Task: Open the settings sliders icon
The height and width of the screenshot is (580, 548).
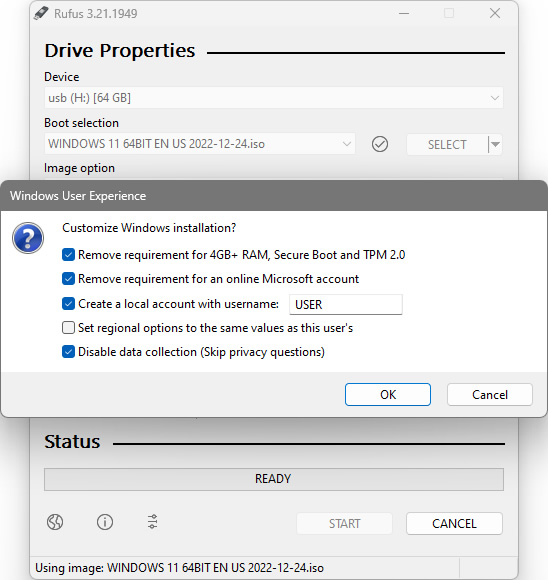Action: coord(152,522)
